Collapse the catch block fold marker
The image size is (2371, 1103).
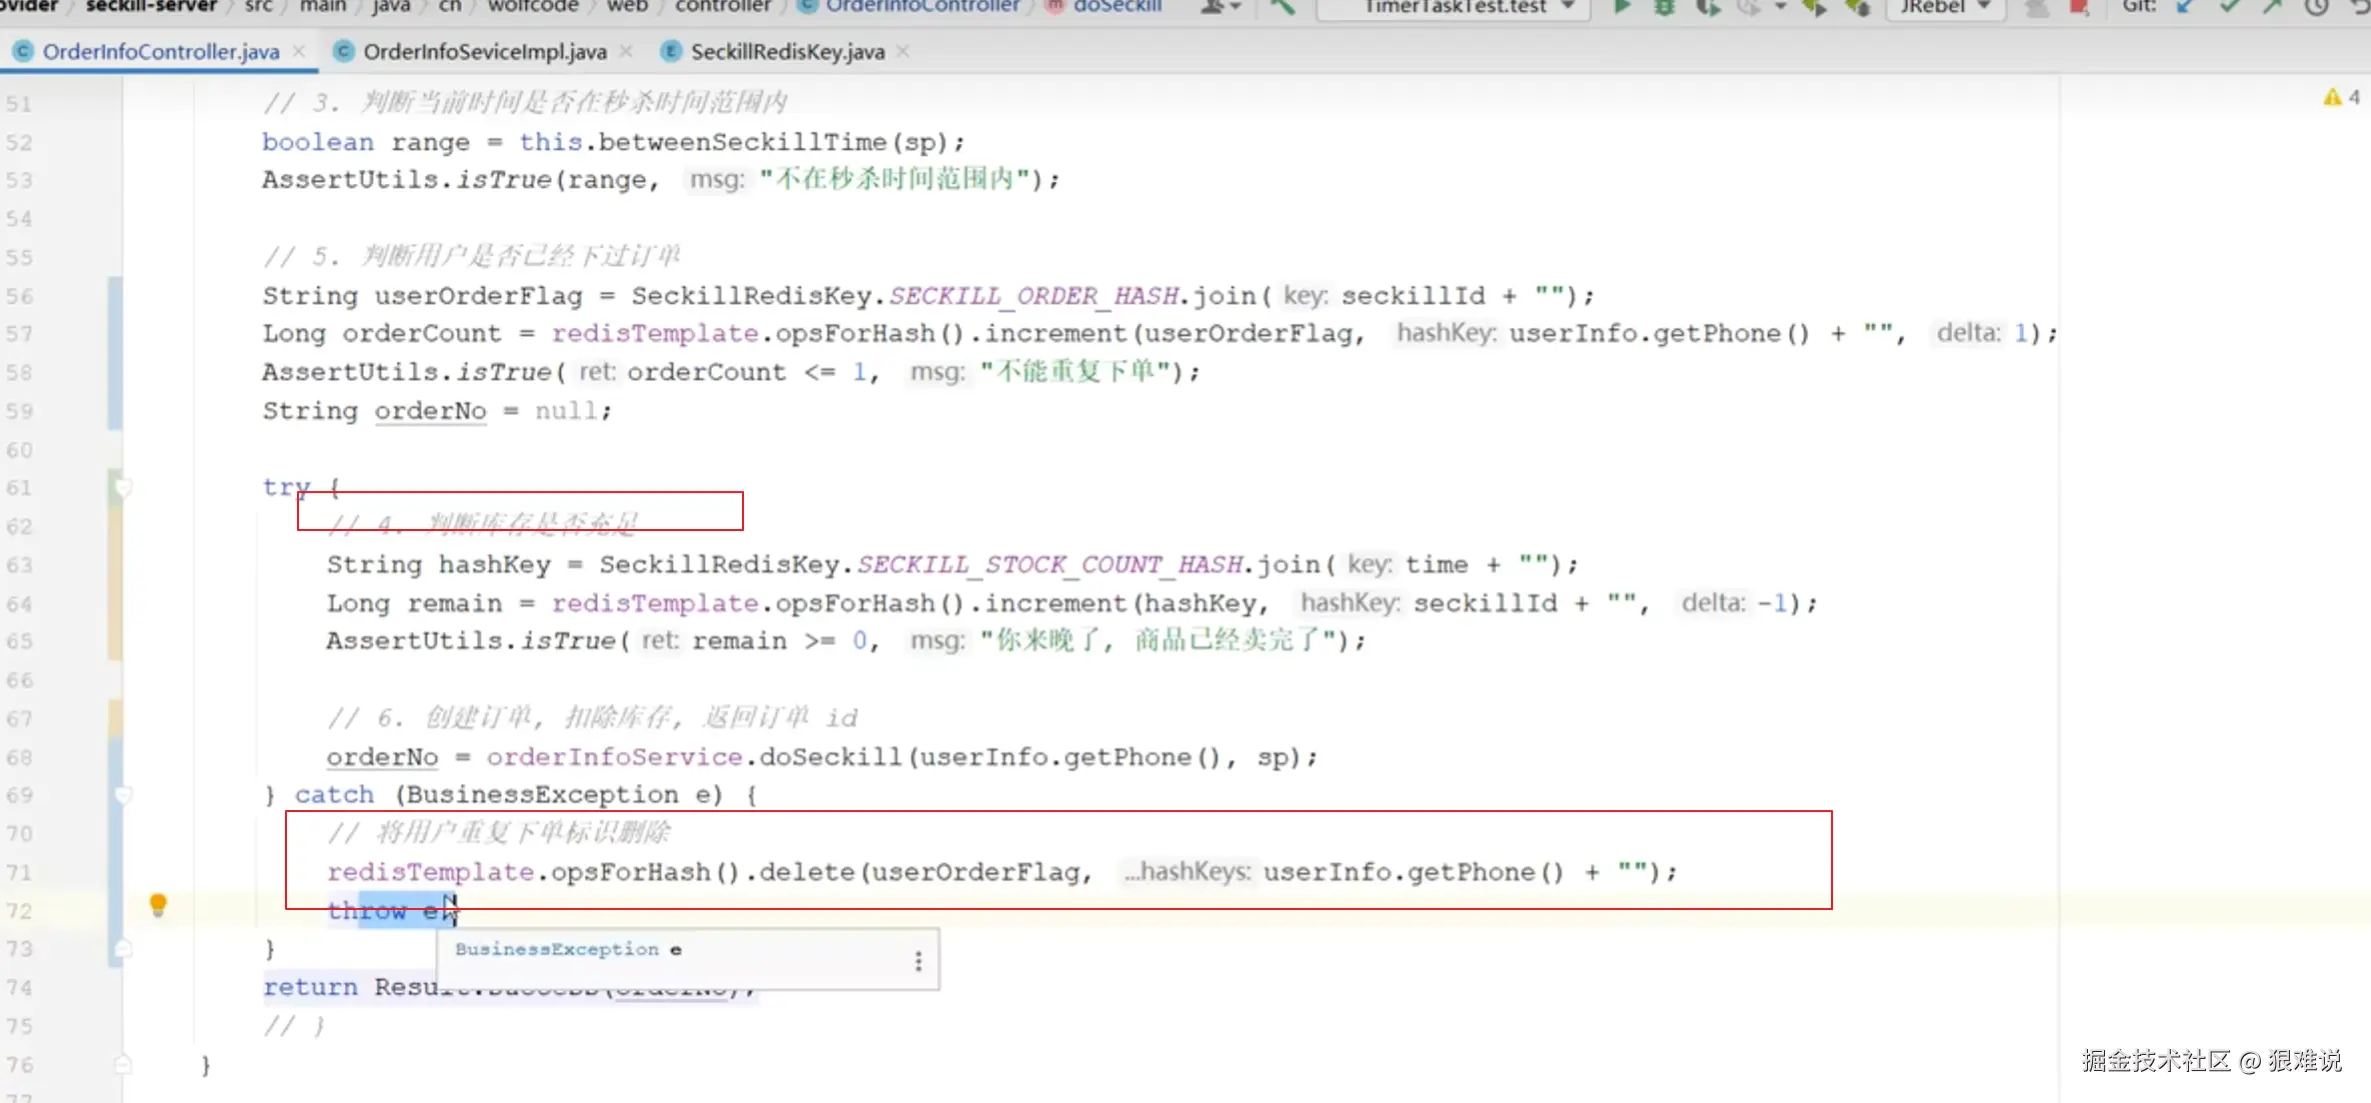(123, 795)
